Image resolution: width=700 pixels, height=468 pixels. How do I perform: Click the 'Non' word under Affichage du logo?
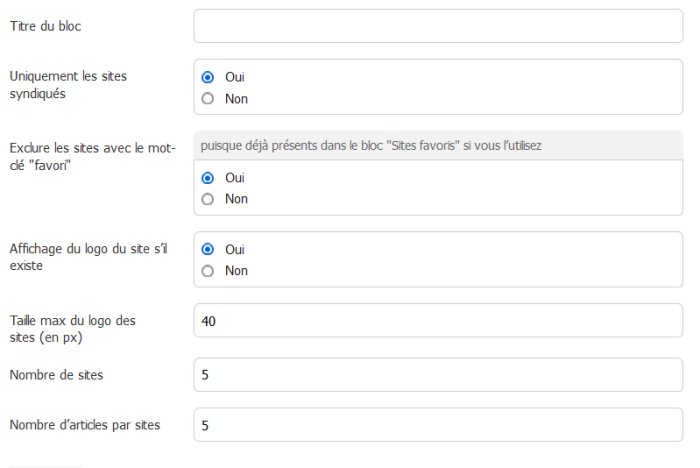pos(236,271)
